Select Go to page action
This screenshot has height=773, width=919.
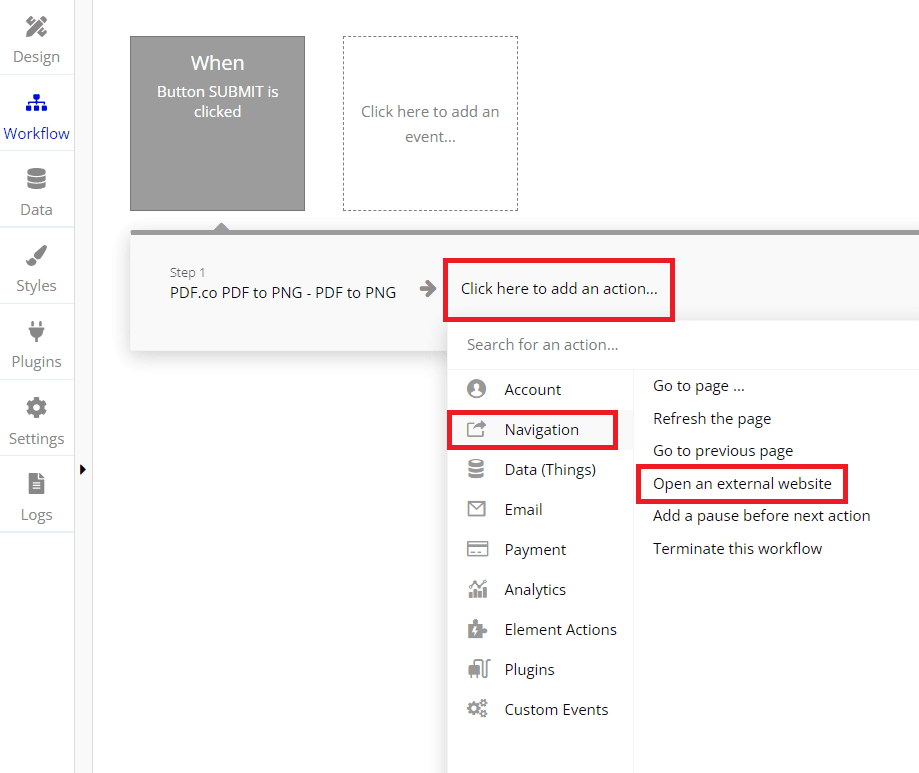pos(698,386)
